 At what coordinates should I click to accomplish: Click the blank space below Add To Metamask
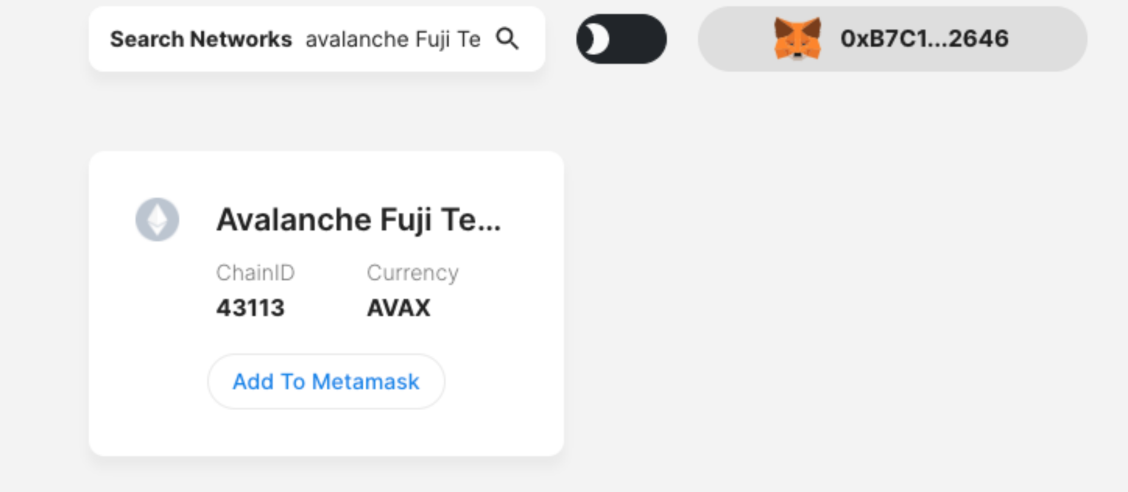click(326, 432)
